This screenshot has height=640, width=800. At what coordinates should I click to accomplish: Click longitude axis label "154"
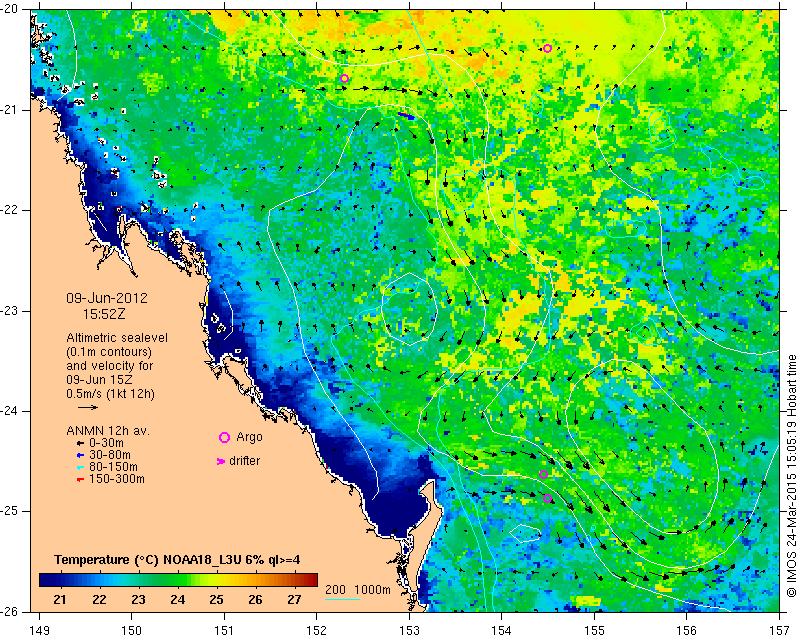502,630
